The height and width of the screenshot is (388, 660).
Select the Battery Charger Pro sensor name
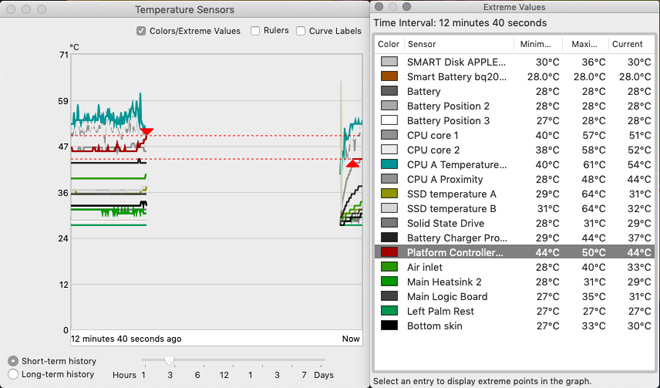click(457, 238)
